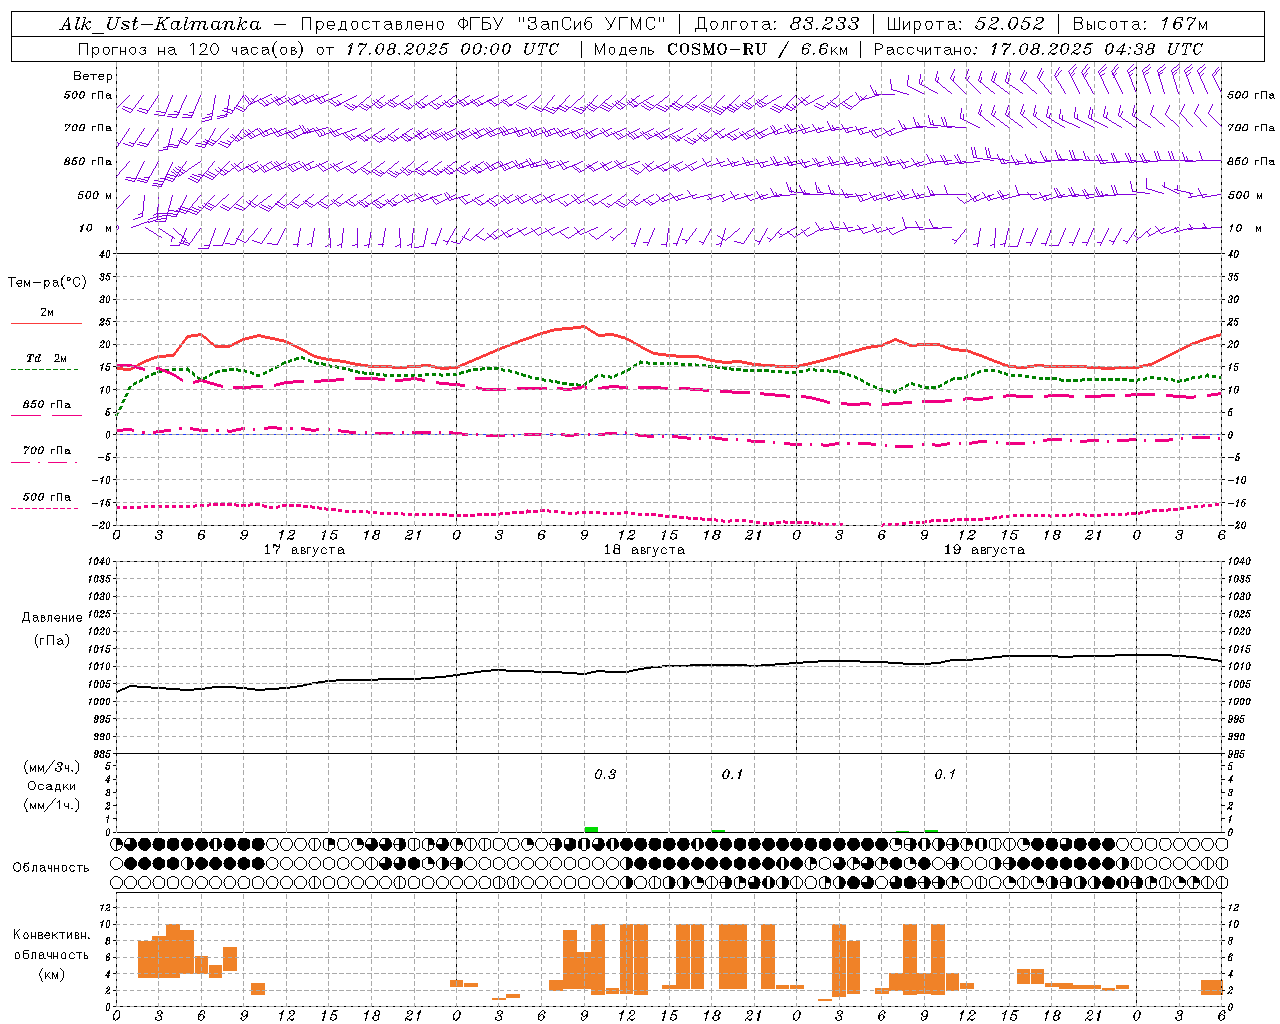Click the 17 августа date label
The image size is (1280, 1024).
click(x=304, y=550)
